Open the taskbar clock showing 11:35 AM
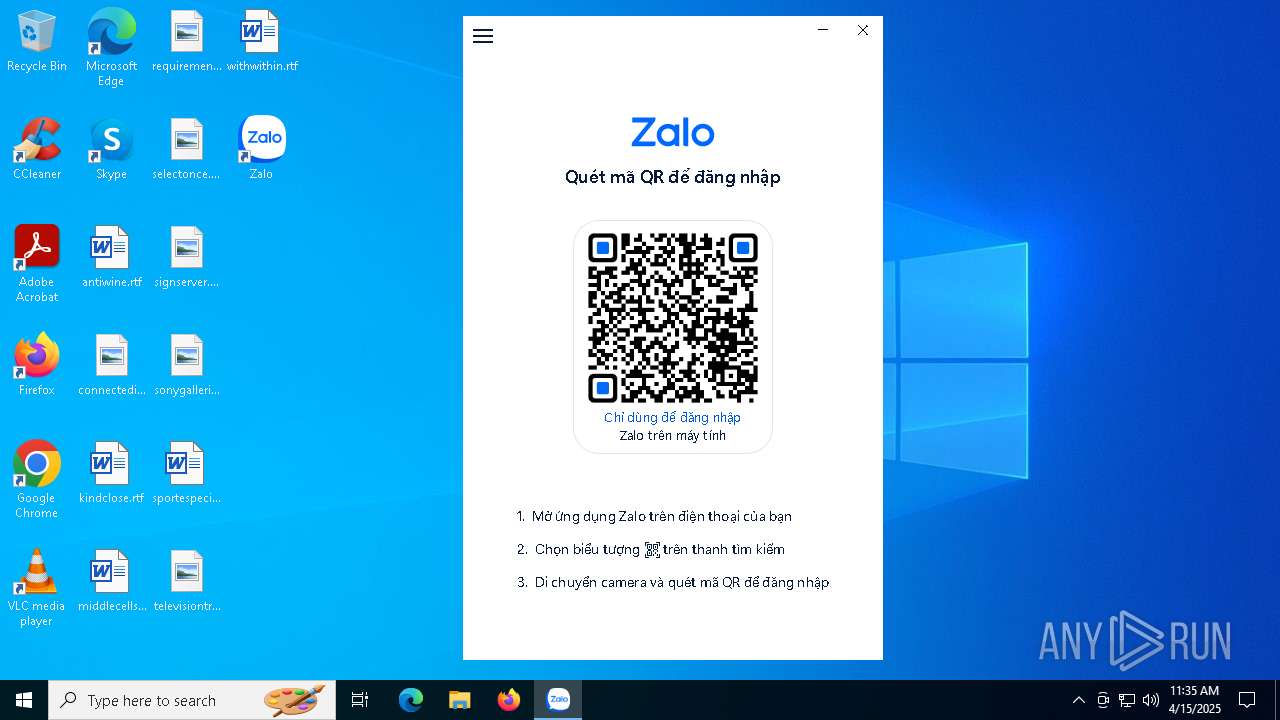This screenshot has height=720, width=1280. [x=1195, y=700]
